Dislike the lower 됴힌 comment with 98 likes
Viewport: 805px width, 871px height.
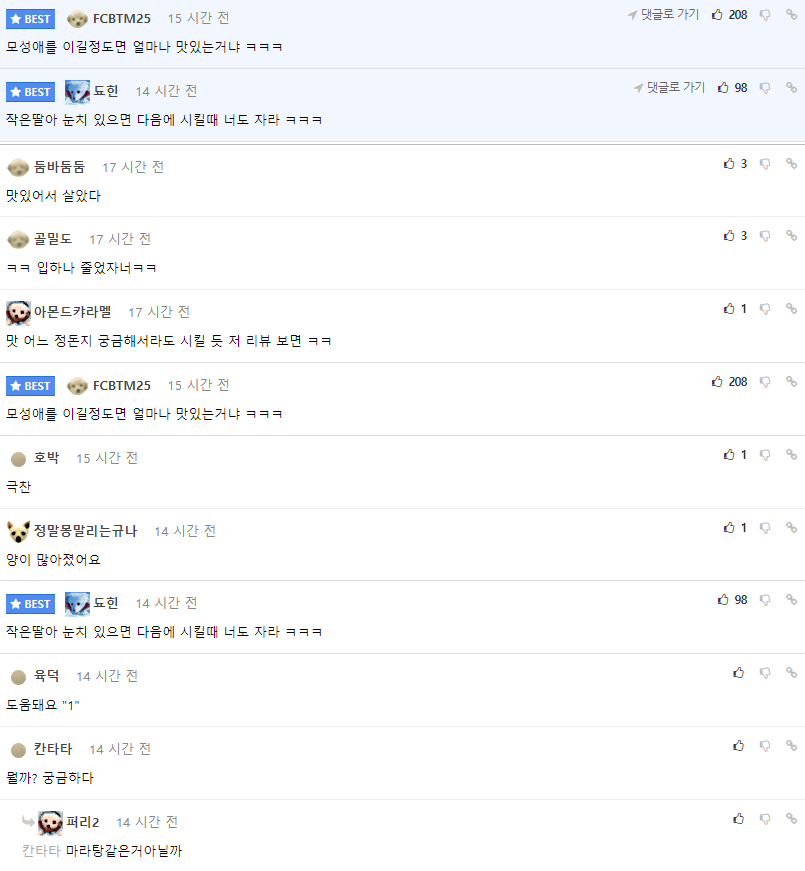765,600
